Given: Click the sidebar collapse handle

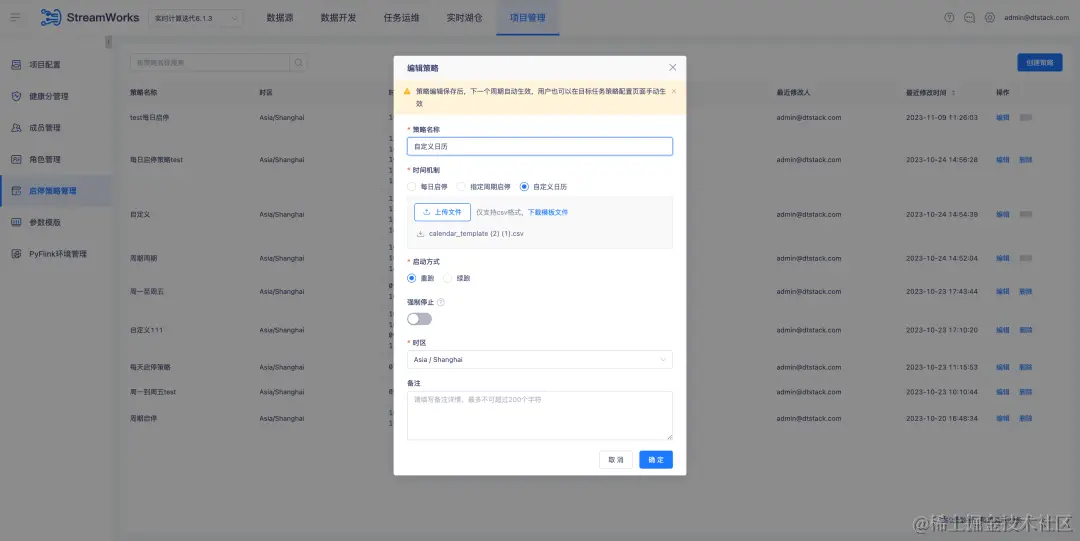Looking at the screenshot, I should 108,42.
